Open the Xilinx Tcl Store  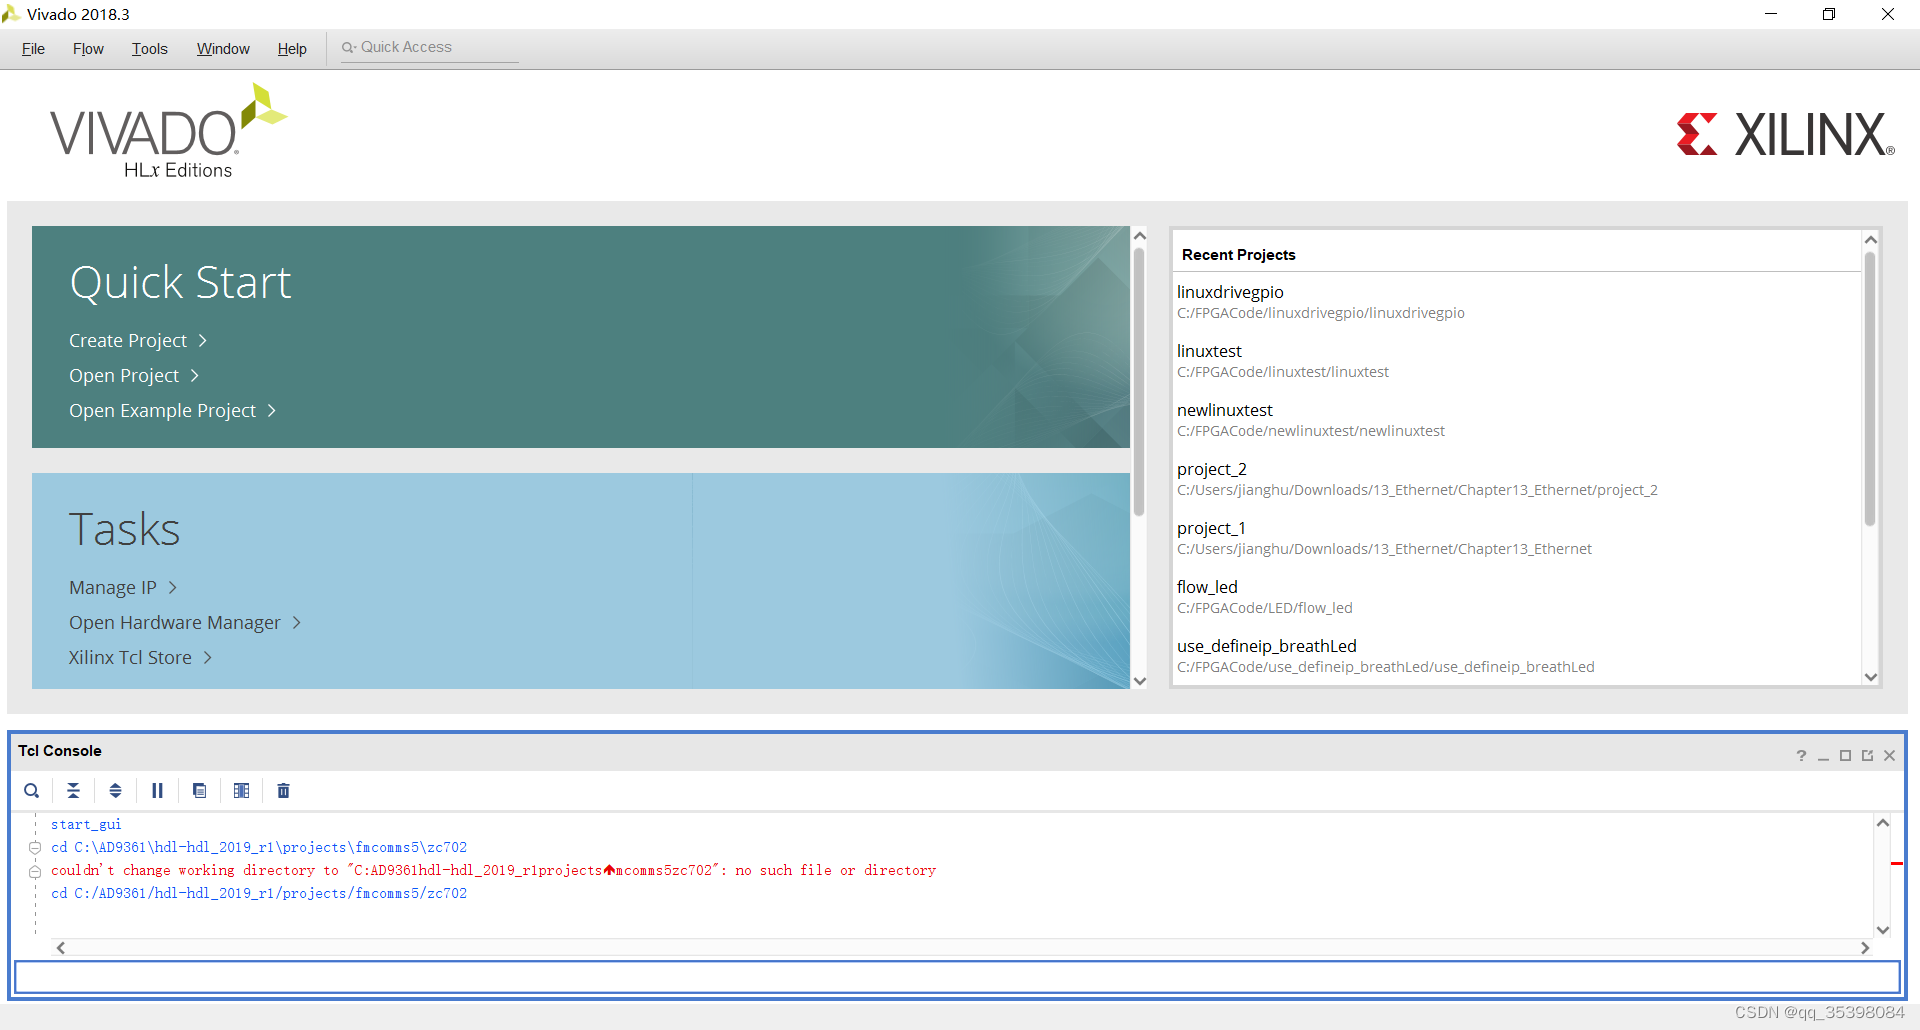click(x=130, y=658)
